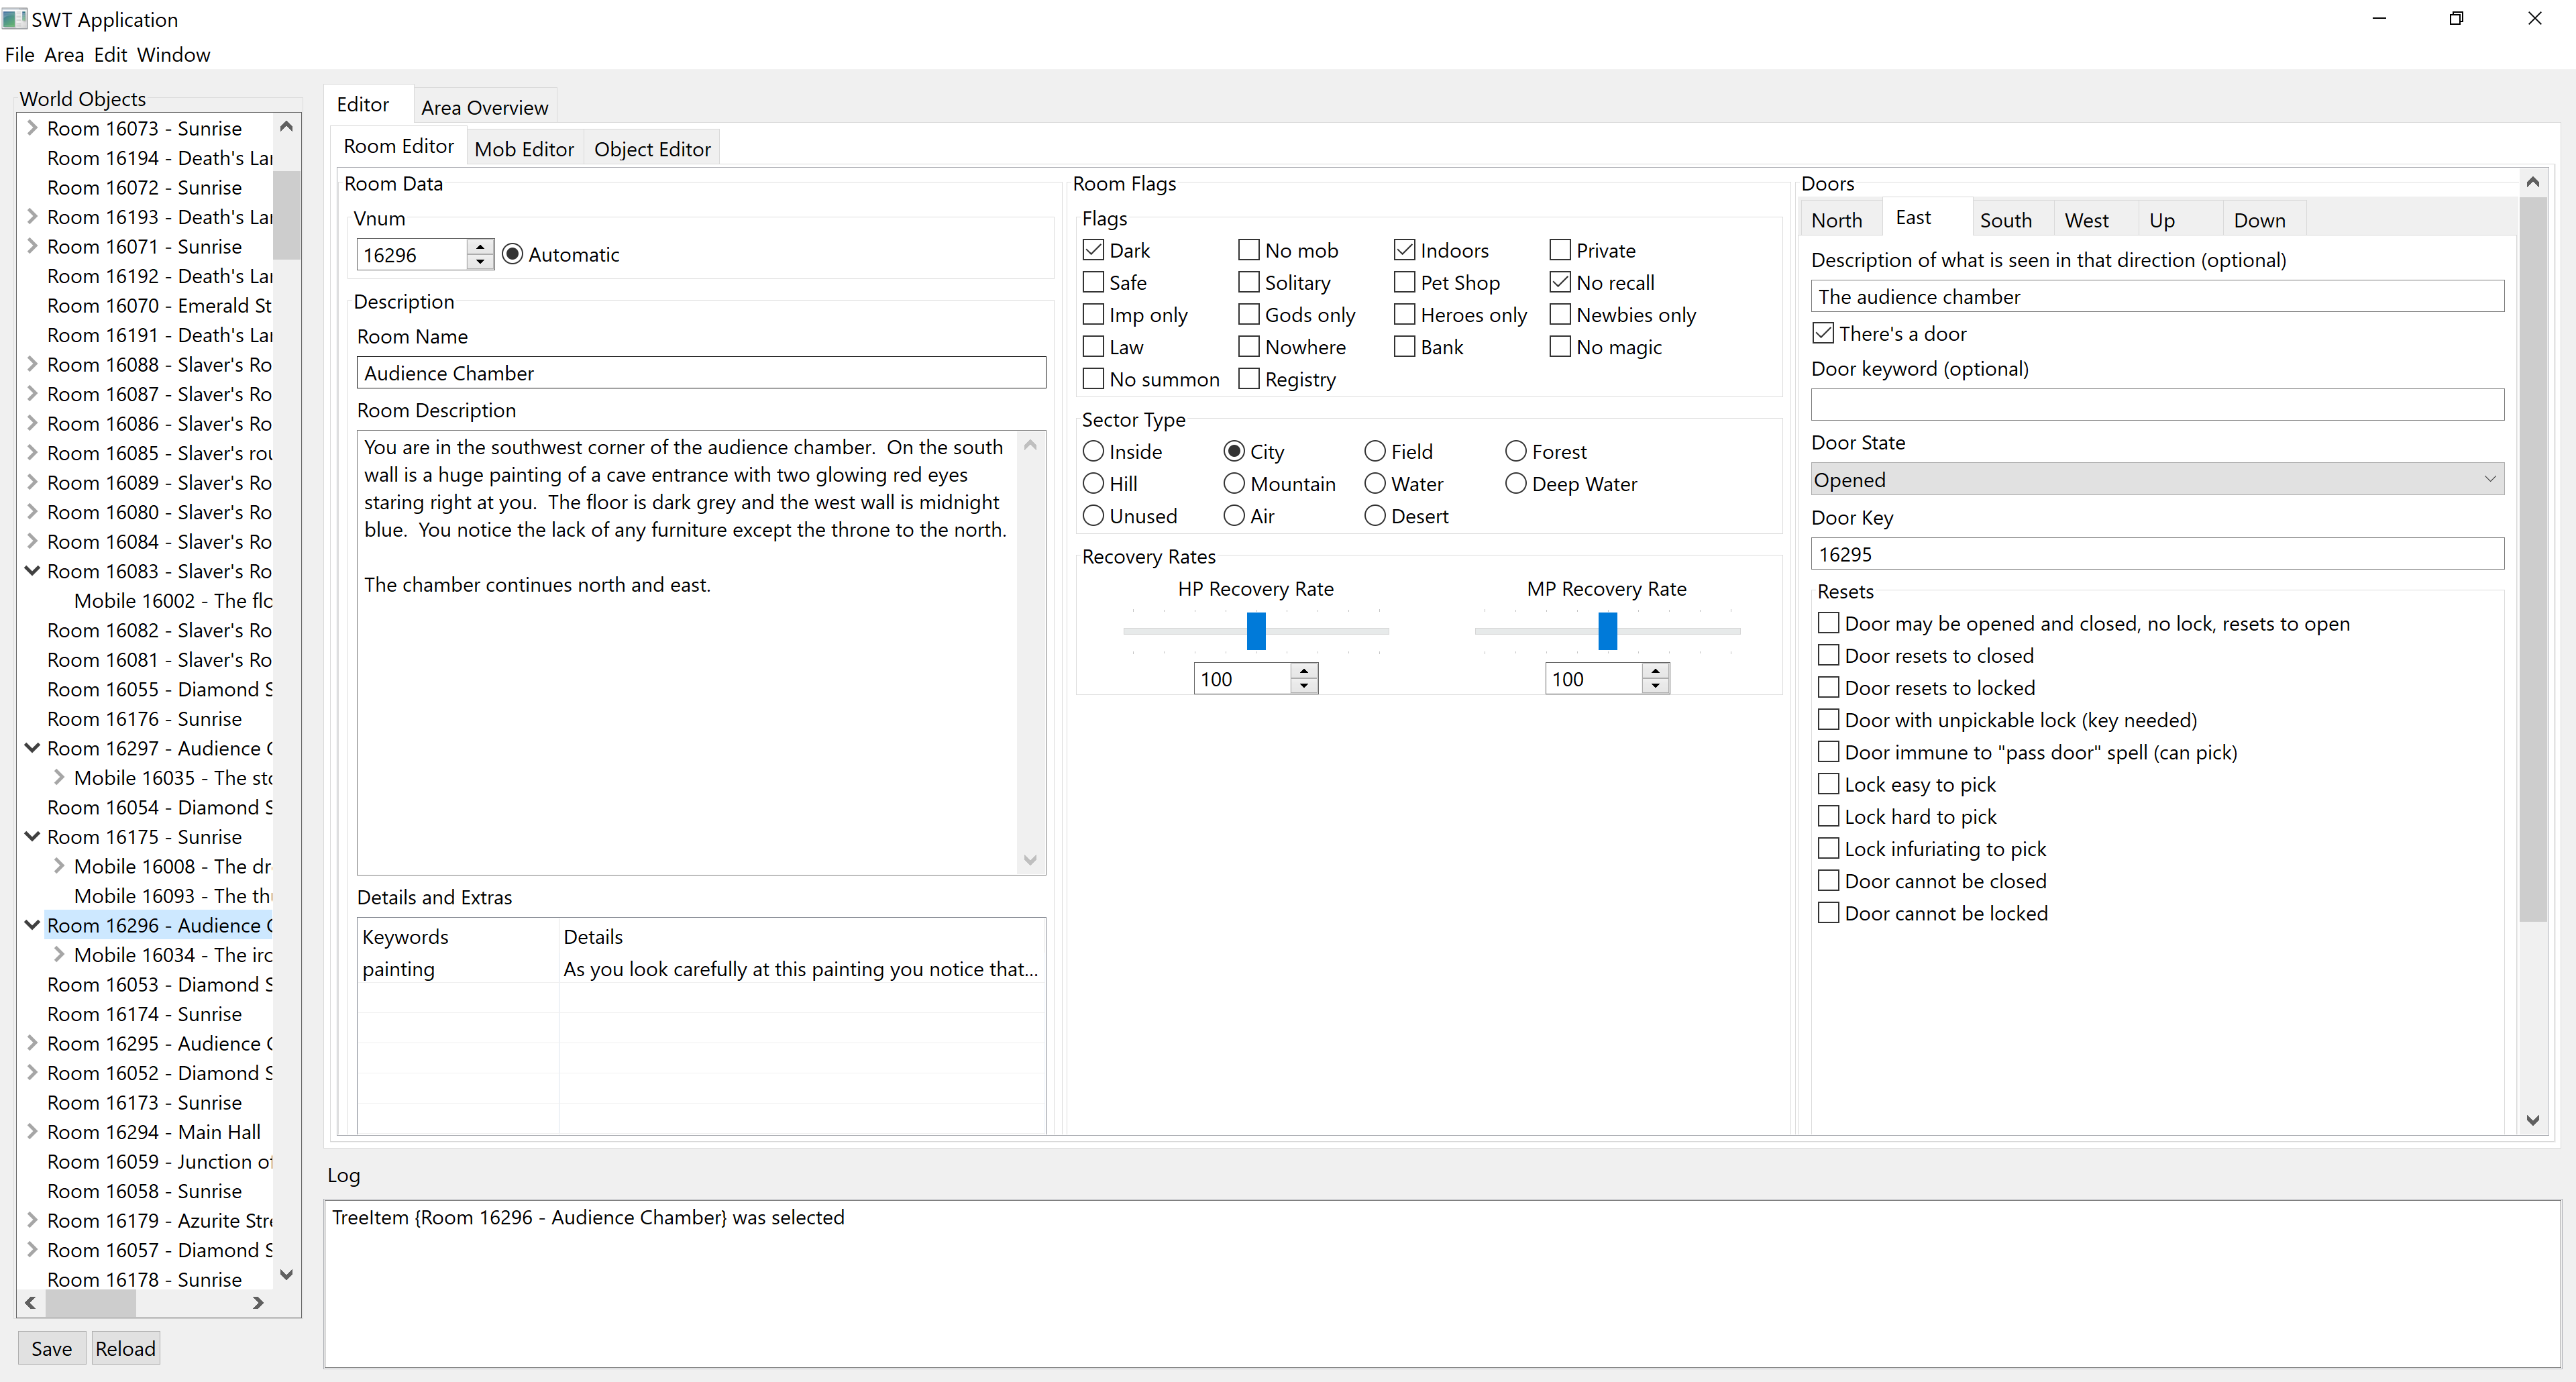The width and height of the screenshot is (2576, 1382).
Task: Click the SWT Application window icon
Action: [14, 19]
